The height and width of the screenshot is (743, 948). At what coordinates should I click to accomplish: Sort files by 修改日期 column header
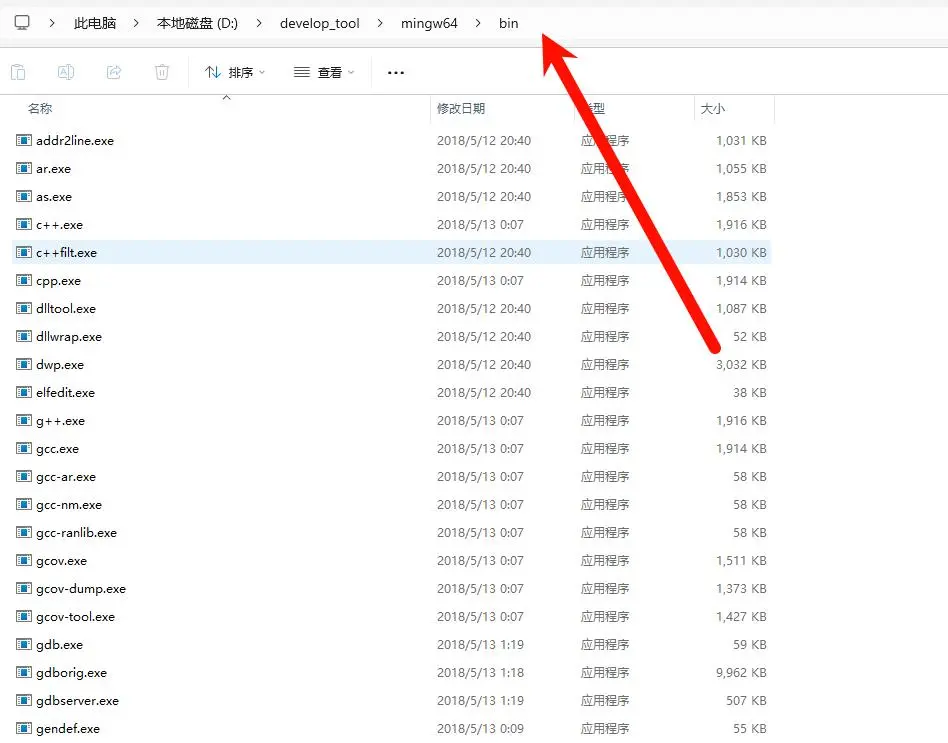[461, 109]
